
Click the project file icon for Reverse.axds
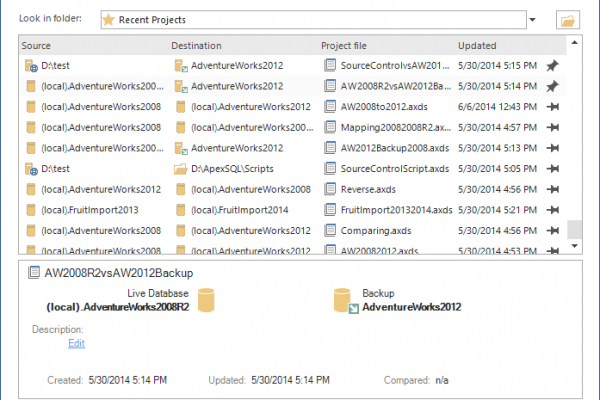click(330, 189)
